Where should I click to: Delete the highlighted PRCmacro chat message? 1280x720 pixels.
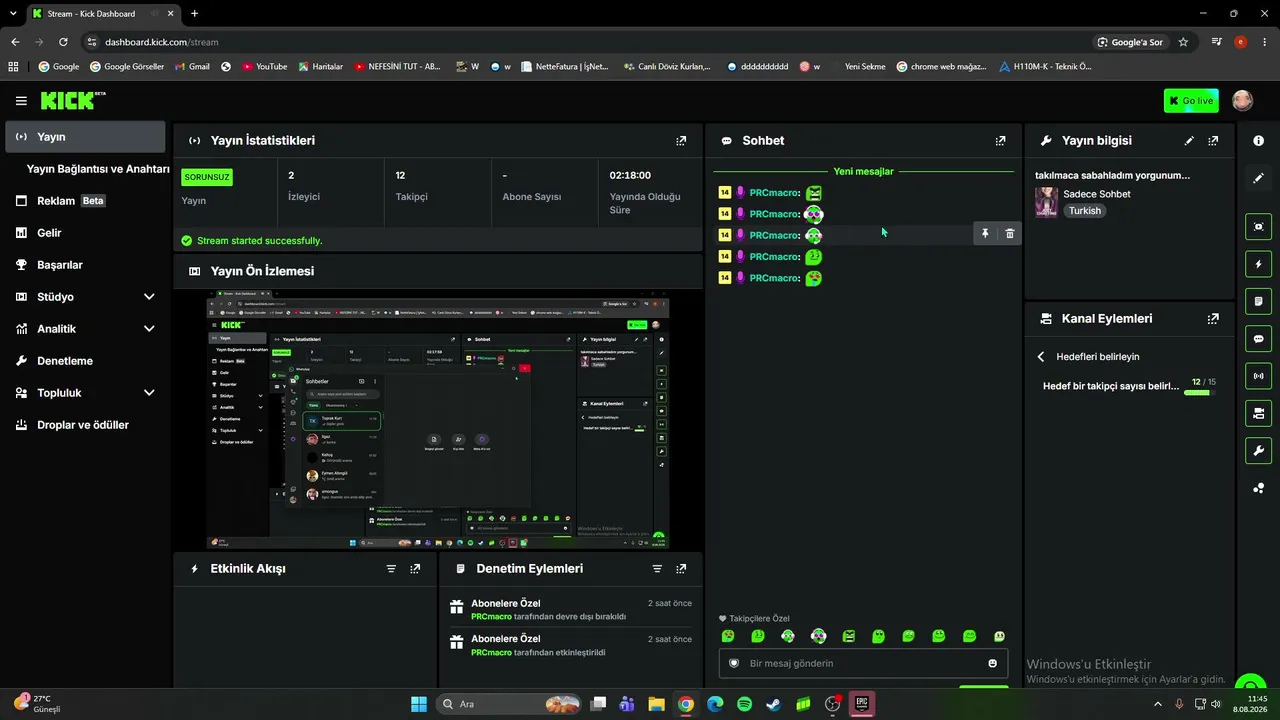tap(1010, 234)
